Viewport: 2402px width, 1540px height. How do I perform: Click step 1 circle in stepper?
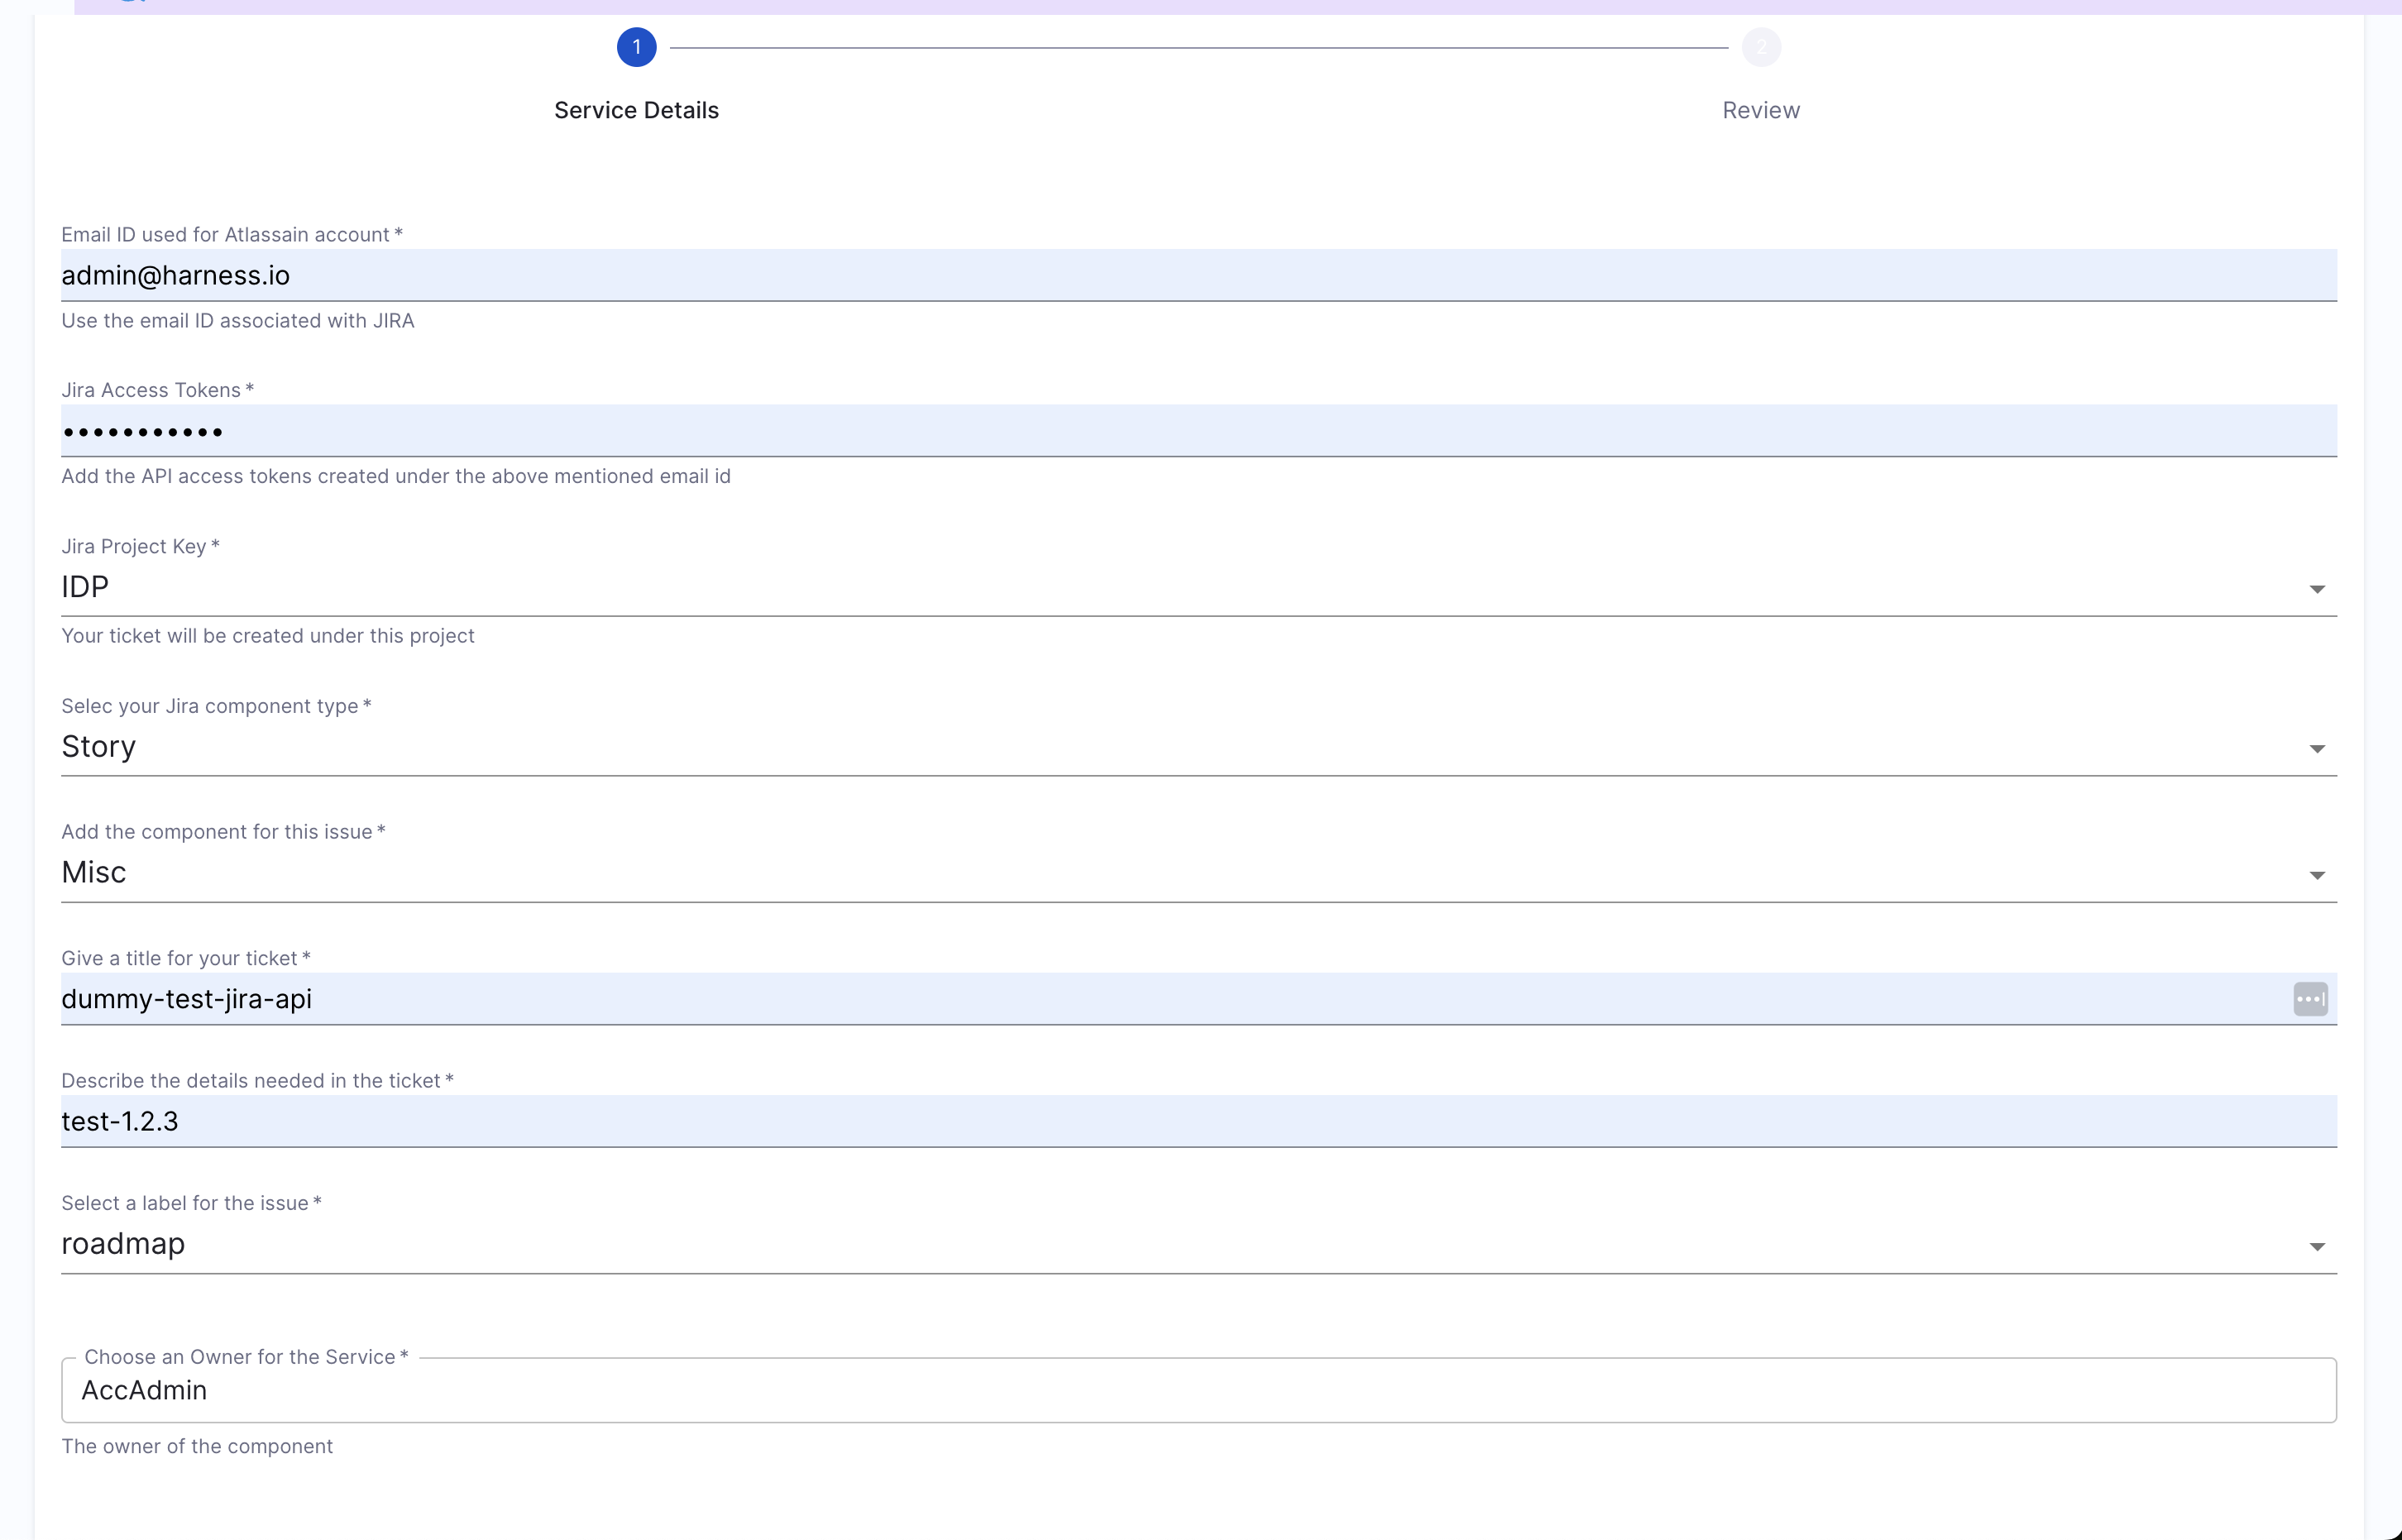(x=636, y=47)
